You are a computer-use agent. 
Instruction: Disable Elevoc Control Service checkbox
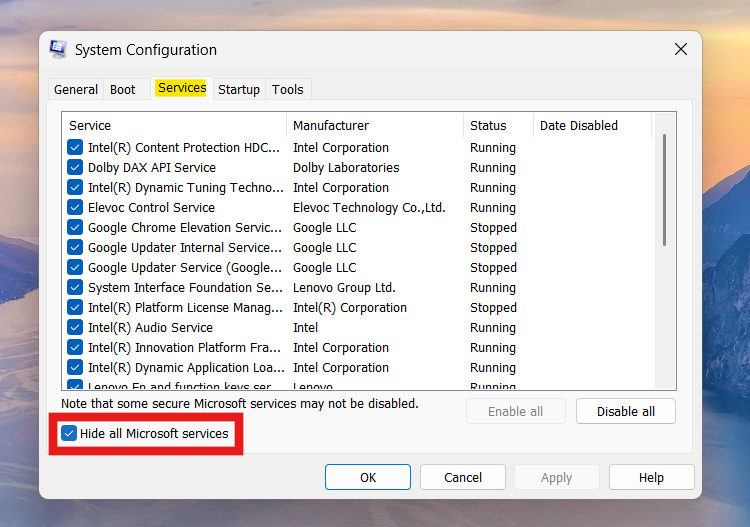75,208
